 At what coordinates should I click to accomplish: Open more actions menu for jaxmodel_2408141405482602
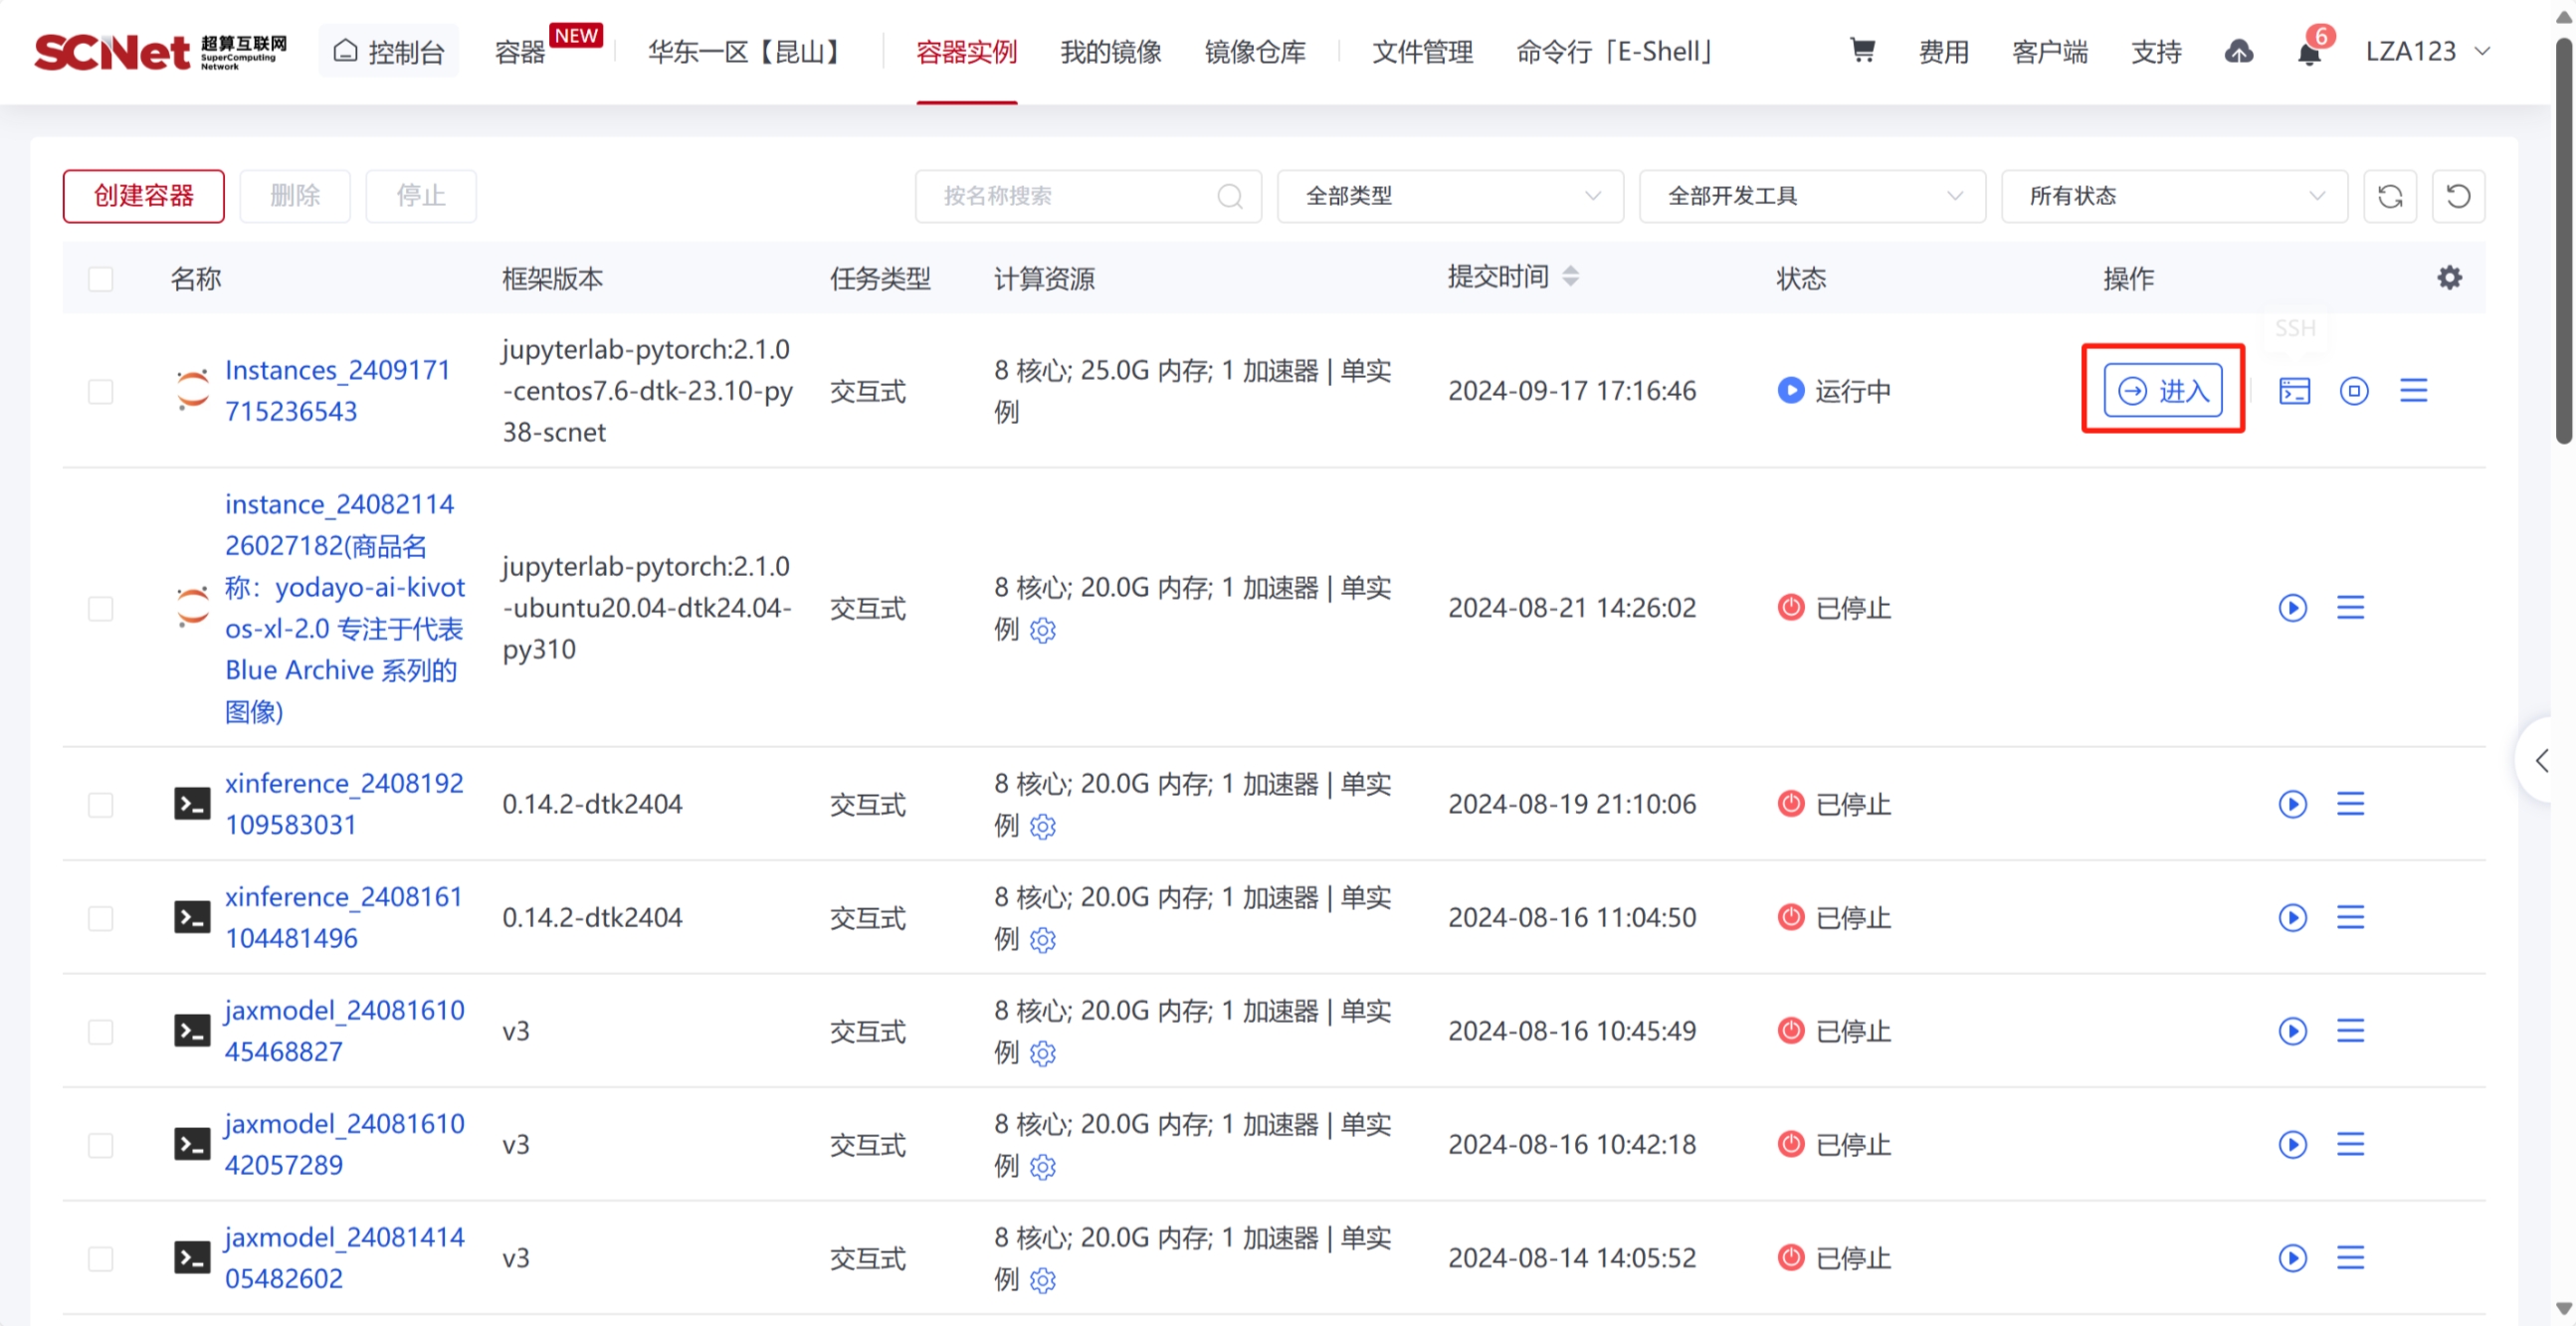2350,1257
